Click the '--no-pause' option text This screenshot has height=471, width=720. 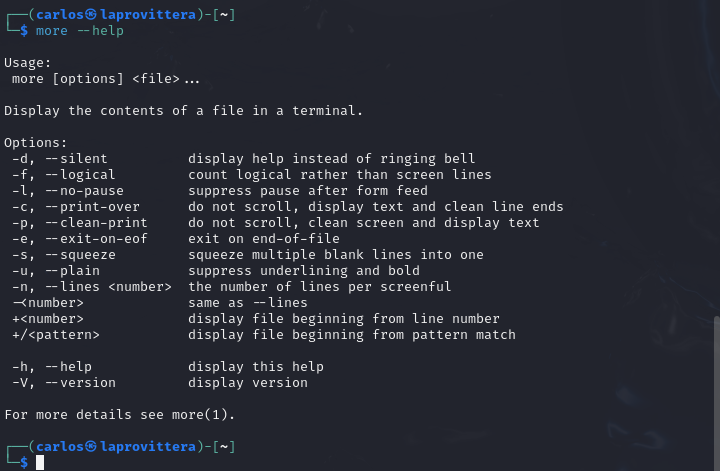point(84,191)
